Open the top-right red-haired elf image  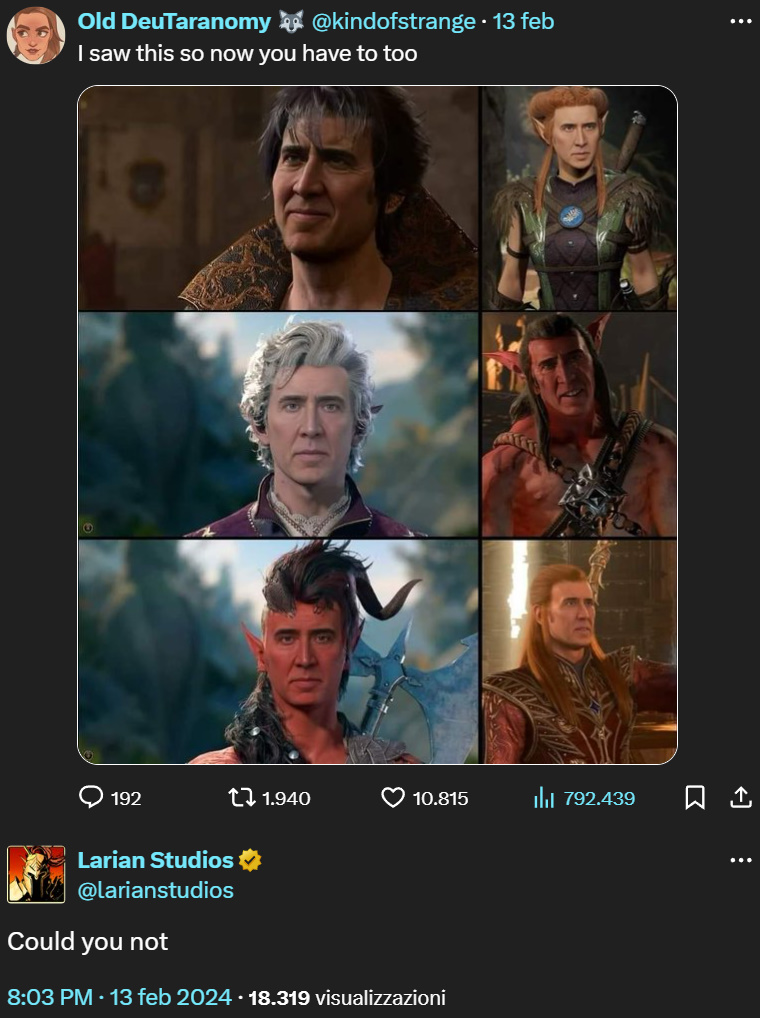tap(580, 198)
